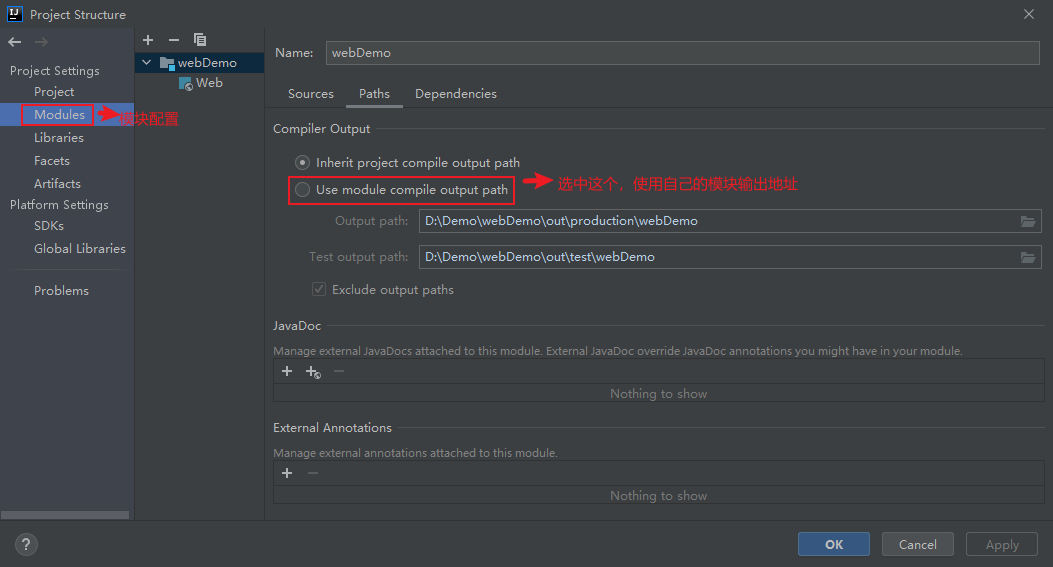This screenshot has height=567, width=1053.
Task: Add a new module with plus icon
Action: [x=148, y=40]
